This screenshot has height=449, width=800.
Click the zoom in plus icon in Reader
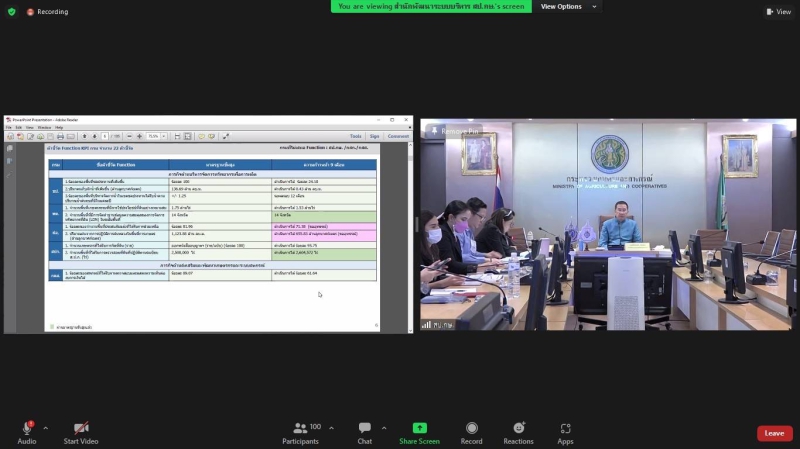click(x=139, y=136)
